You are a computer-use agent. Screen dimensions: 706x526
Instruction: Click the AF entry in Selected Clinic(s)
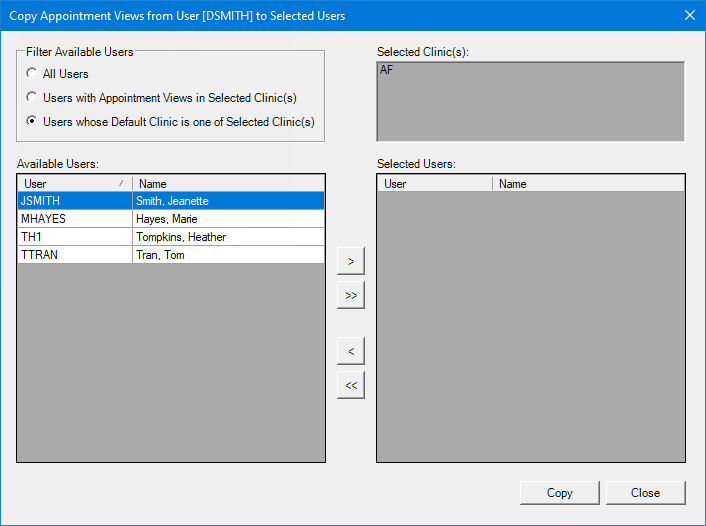point(387,71)
